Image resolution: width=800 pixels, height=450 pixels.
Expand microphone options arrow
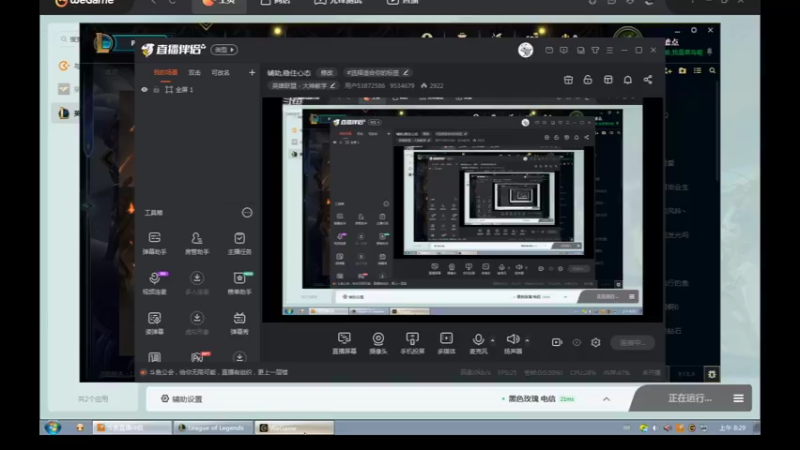[492, 340]
